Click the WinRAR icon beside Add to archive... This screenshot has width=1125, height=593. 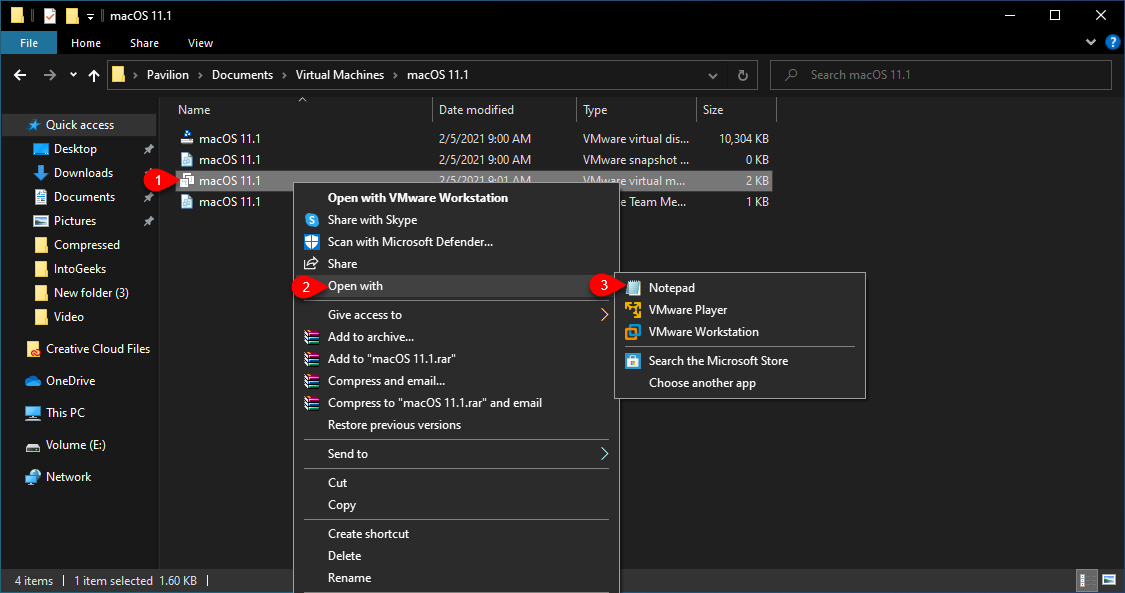311,337
